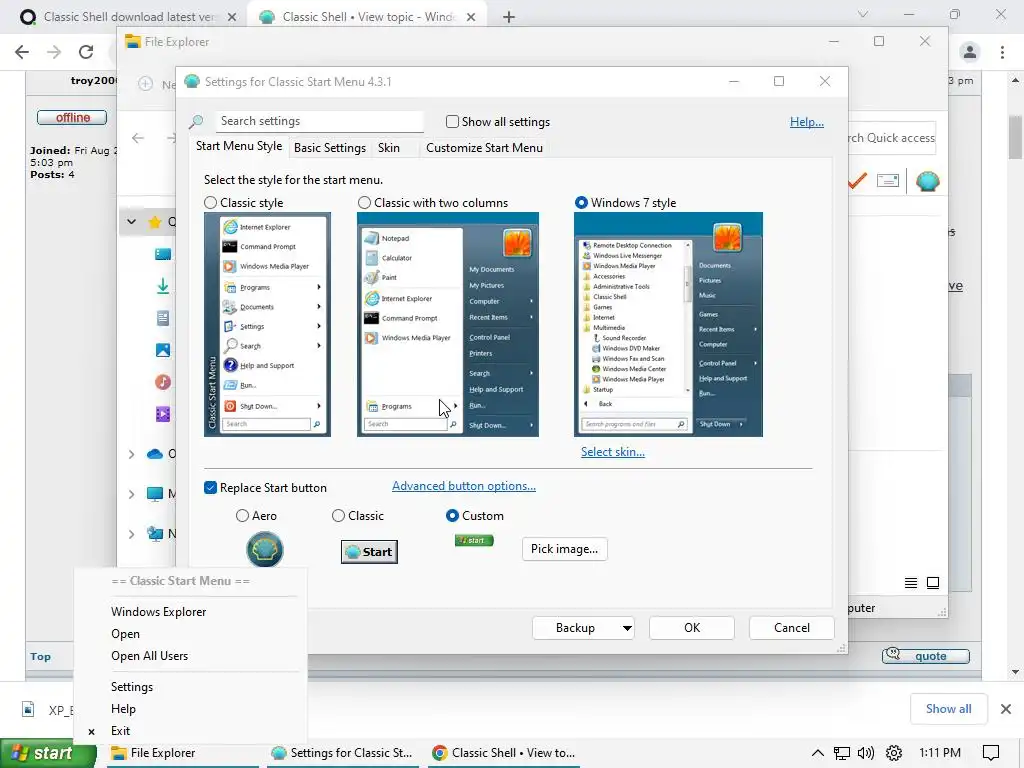Screen dimensions: 1024x768
Task: Click the green start button on the taskbar
Action: (48, 753)
